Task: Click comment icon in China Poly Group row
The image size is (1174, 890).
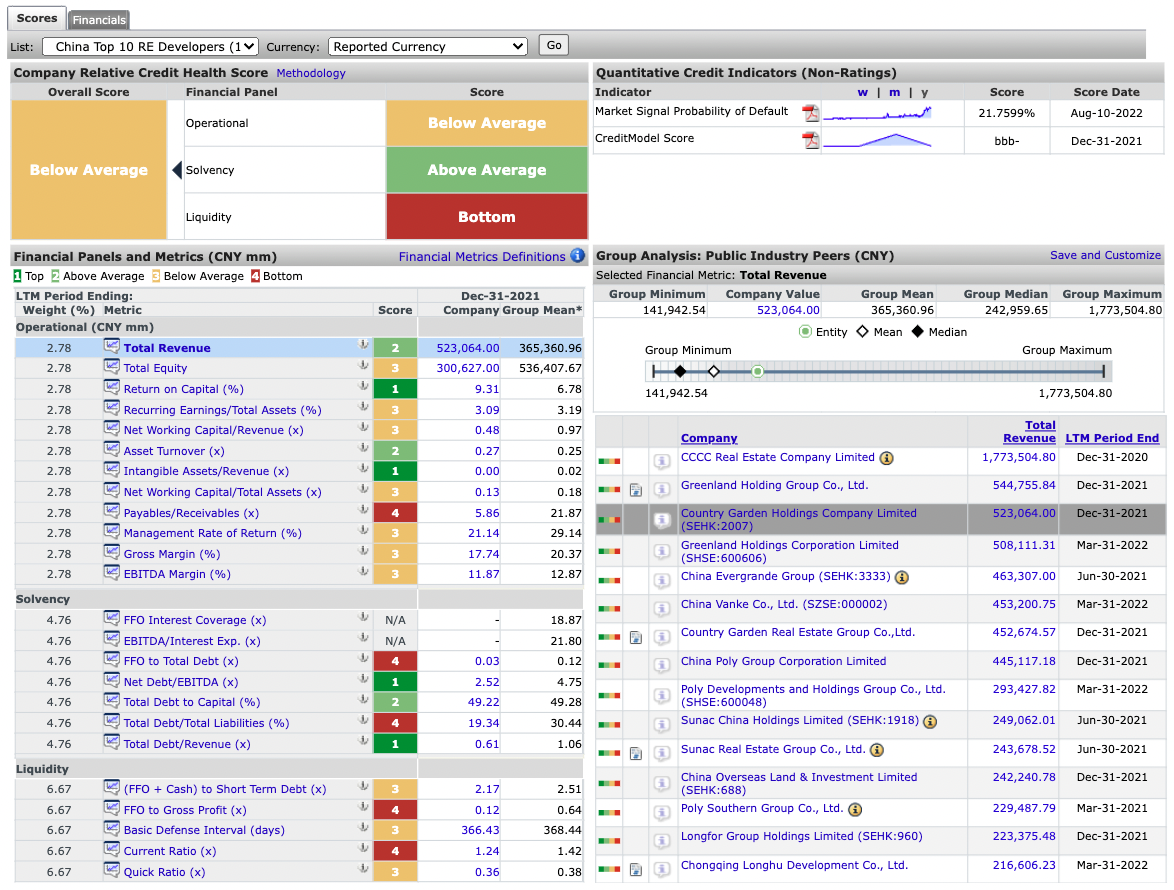Action: [661, 665]
